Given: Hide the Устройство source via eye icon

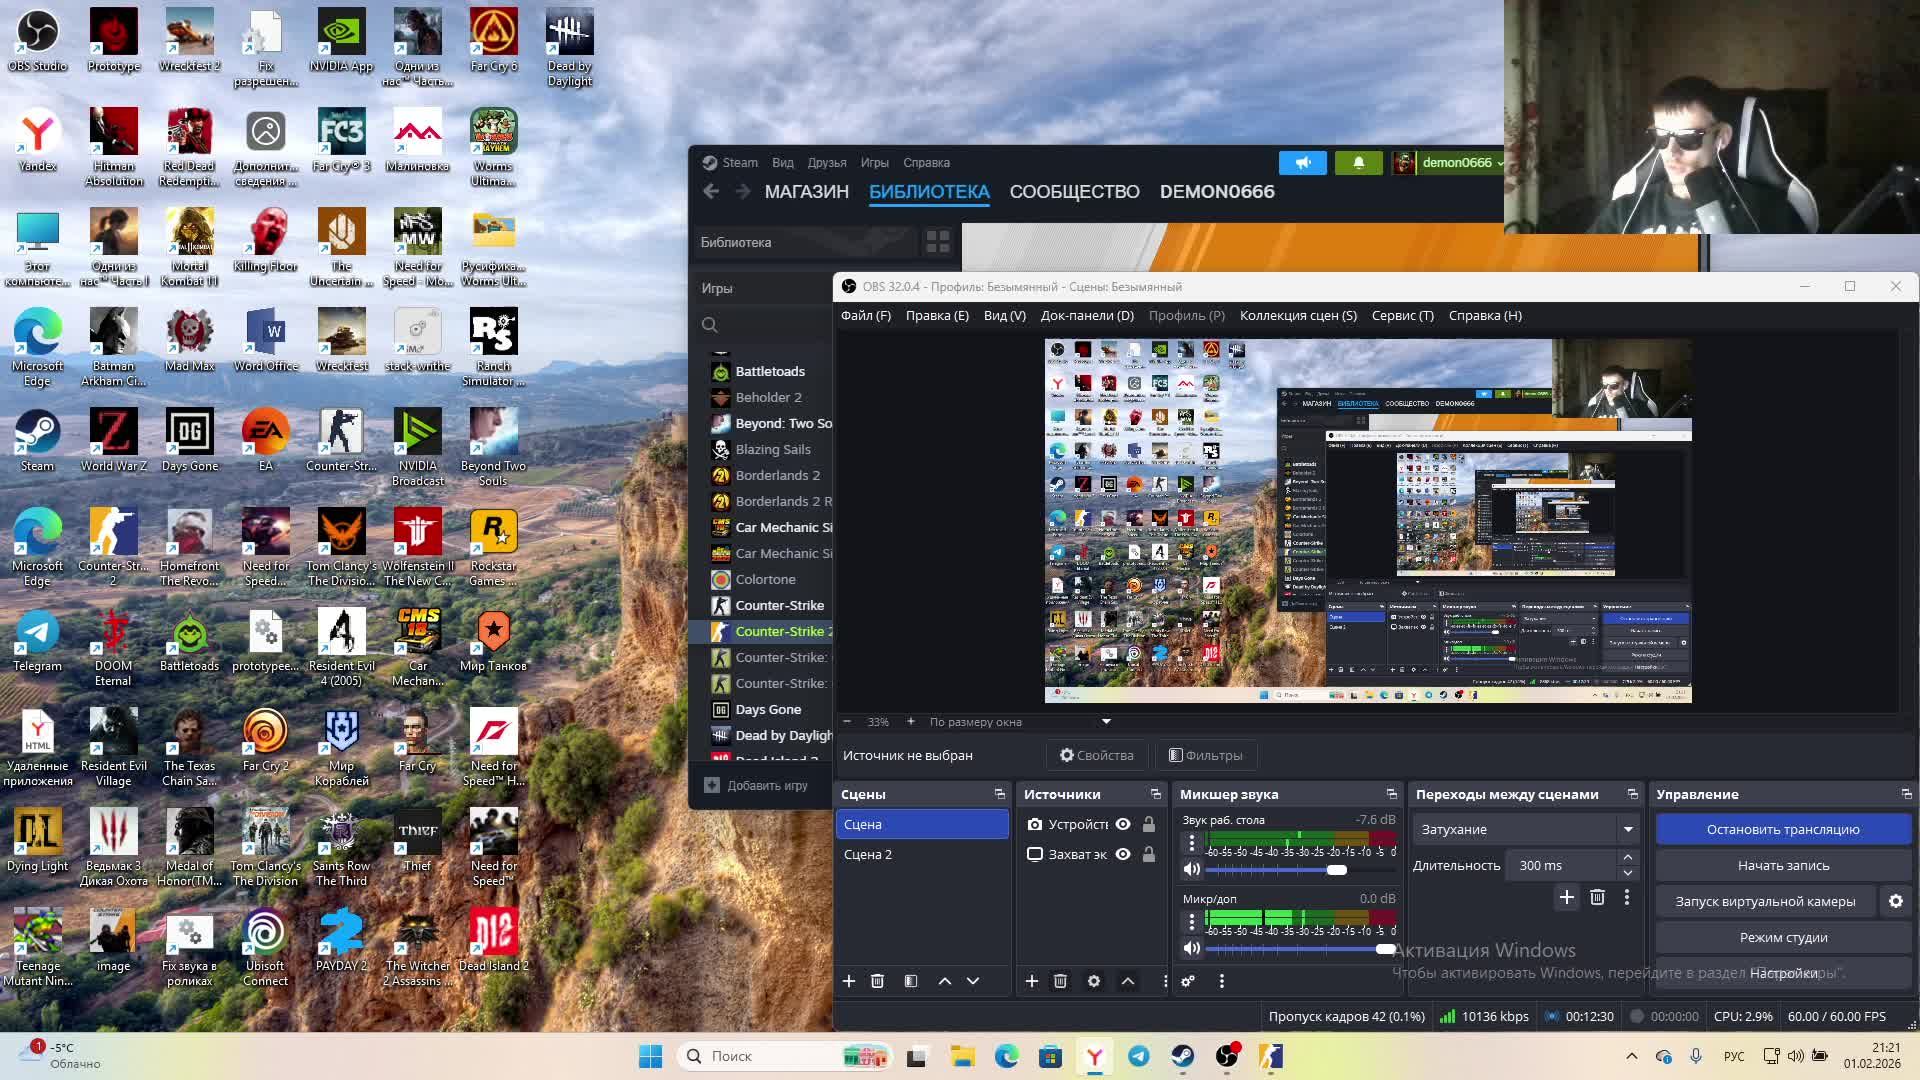Looking at the screenshot, I should click(x=1123, y=824).
